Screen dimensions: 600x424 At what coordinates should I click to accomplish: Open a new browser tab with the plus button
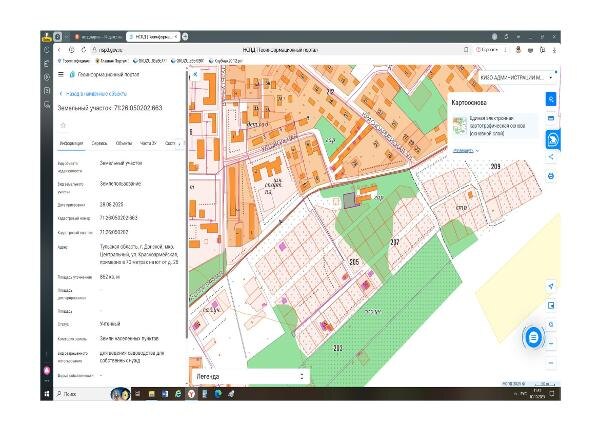[x=185, y=37]
